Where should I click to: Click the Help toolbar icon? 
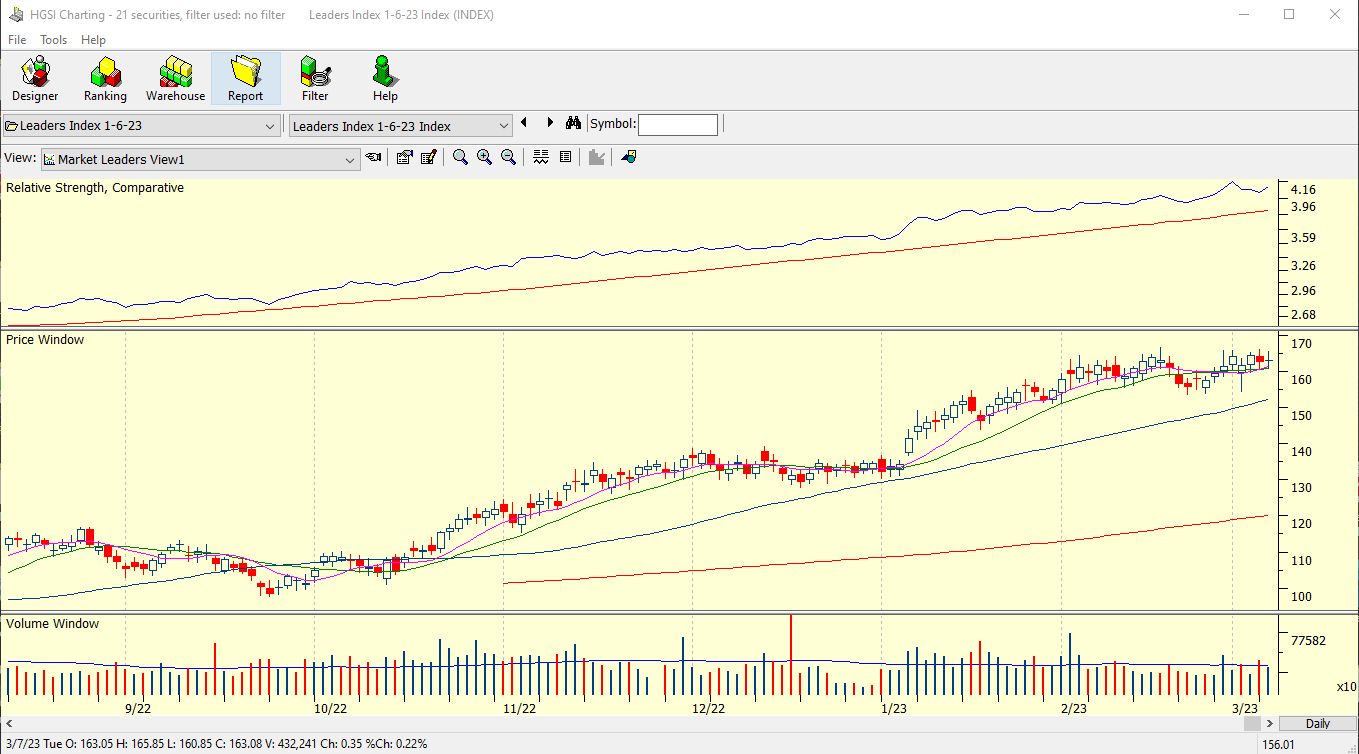[385, 79]
